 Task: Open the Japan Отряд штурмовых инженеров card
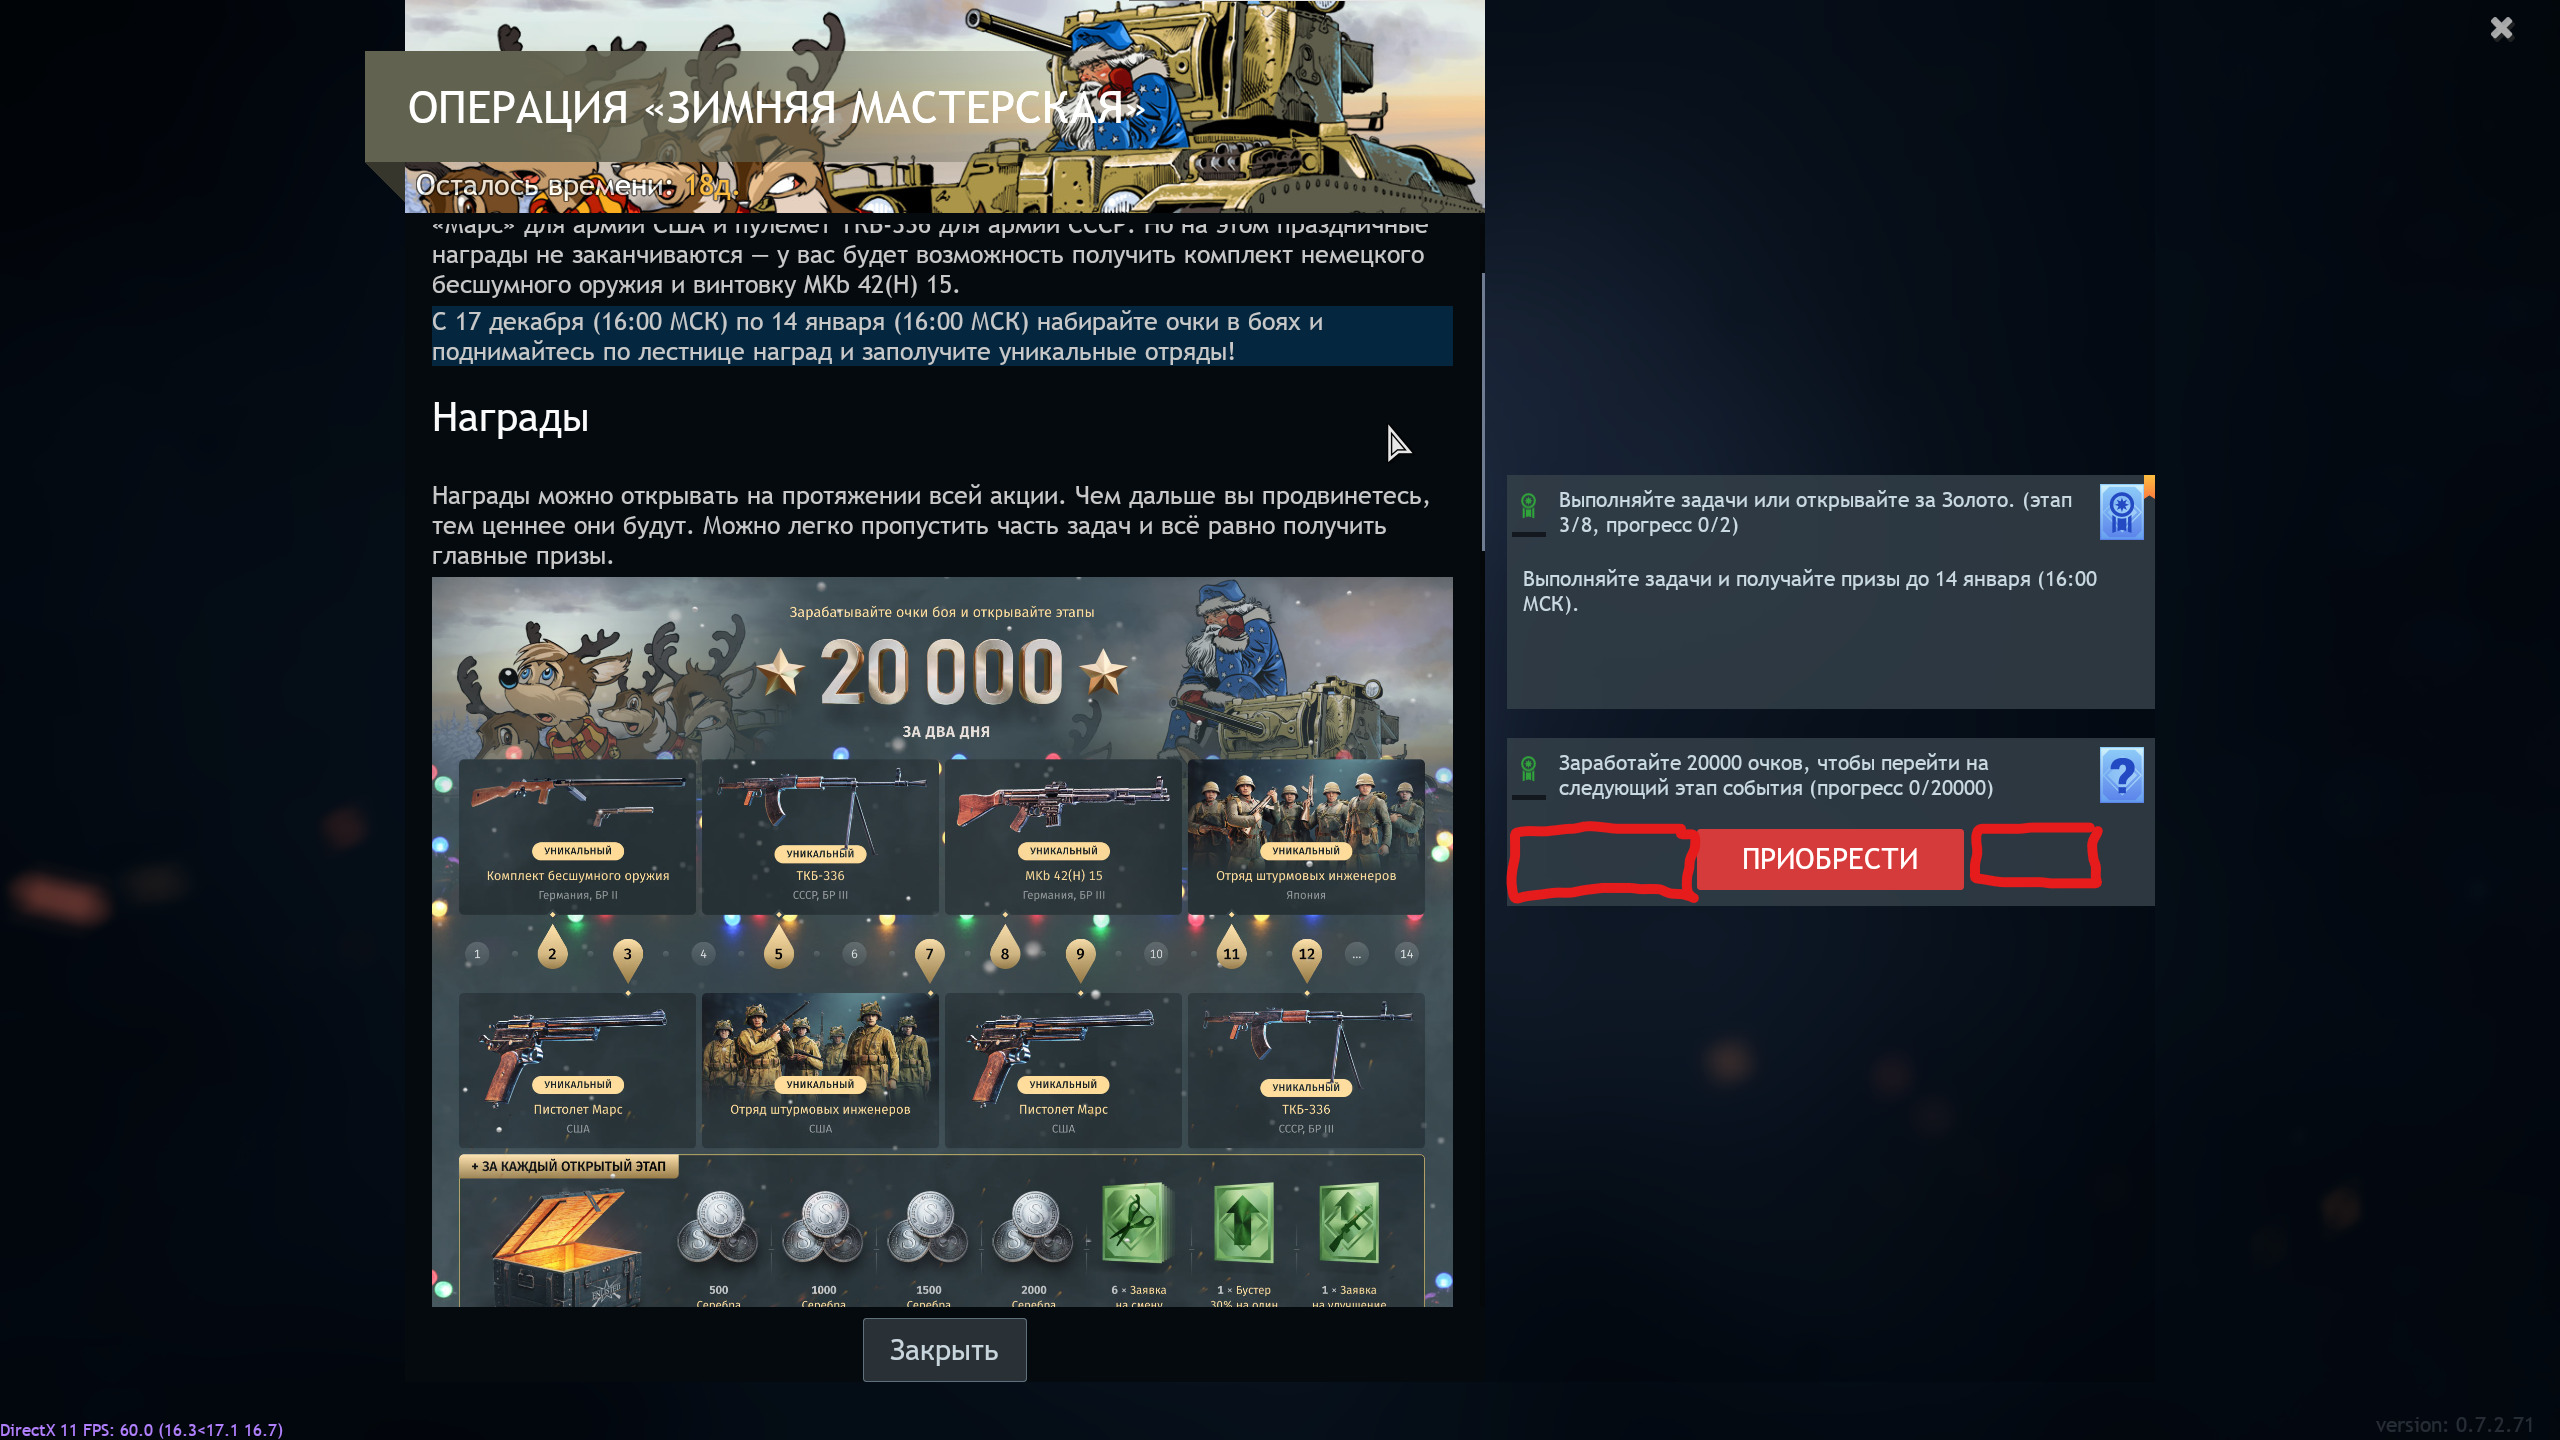tap(1305, 837)
